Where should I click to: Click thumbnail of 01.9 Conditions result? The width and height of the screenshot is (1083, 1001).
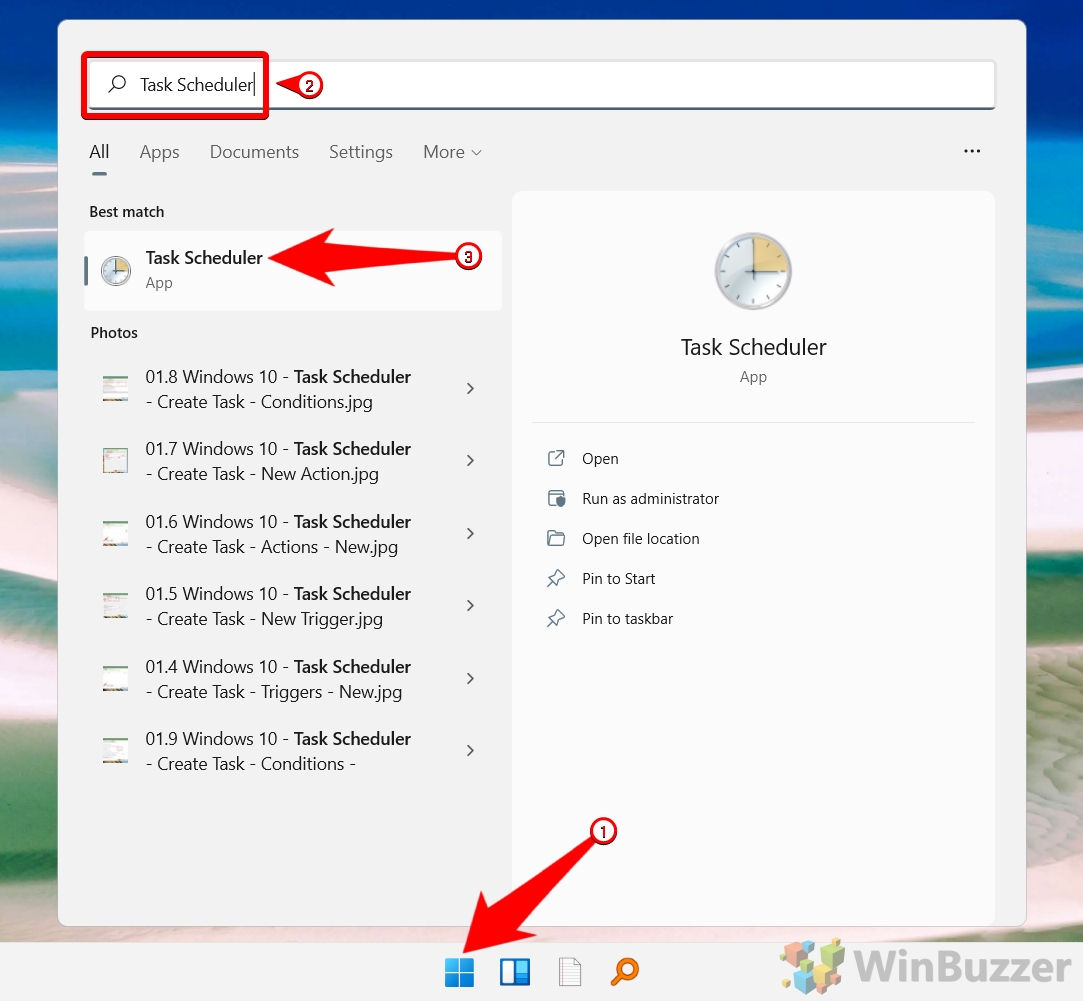tap(115, 750)
